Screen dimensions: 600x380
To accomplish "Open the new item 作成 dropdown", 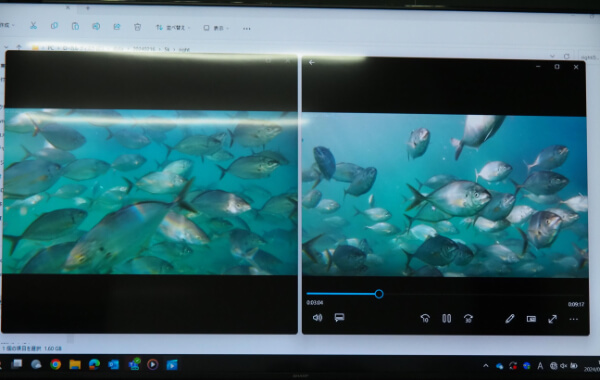I will [7, 25].
